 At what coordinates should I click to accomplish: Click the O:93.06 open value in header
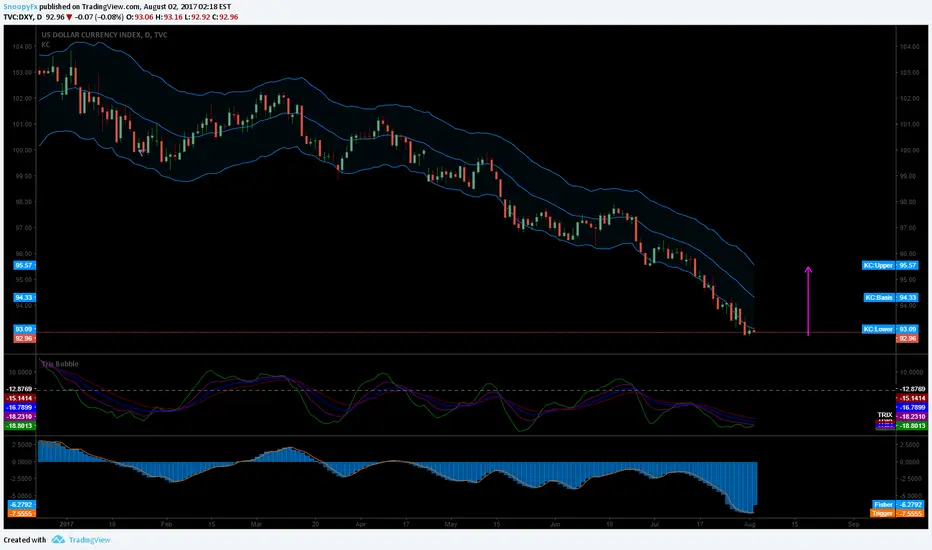coord(139,17)
